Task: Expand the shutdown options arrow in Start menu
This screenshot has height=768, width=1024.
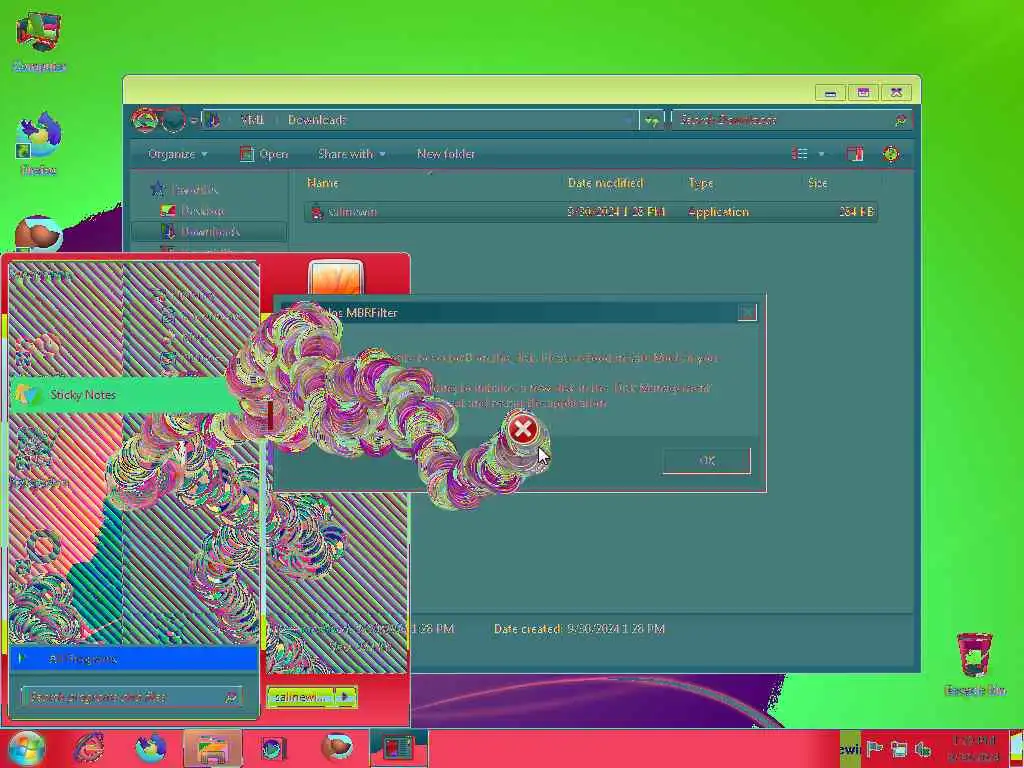Action: click(347, 697)
